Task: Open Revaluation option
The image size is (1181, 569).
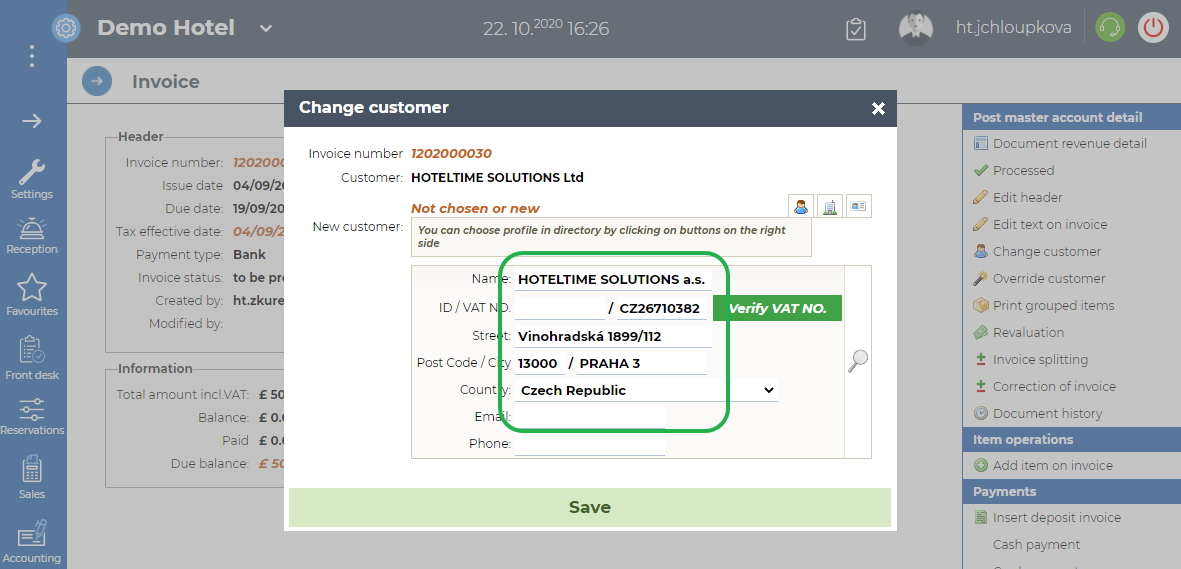Action: pos(1028,332)
